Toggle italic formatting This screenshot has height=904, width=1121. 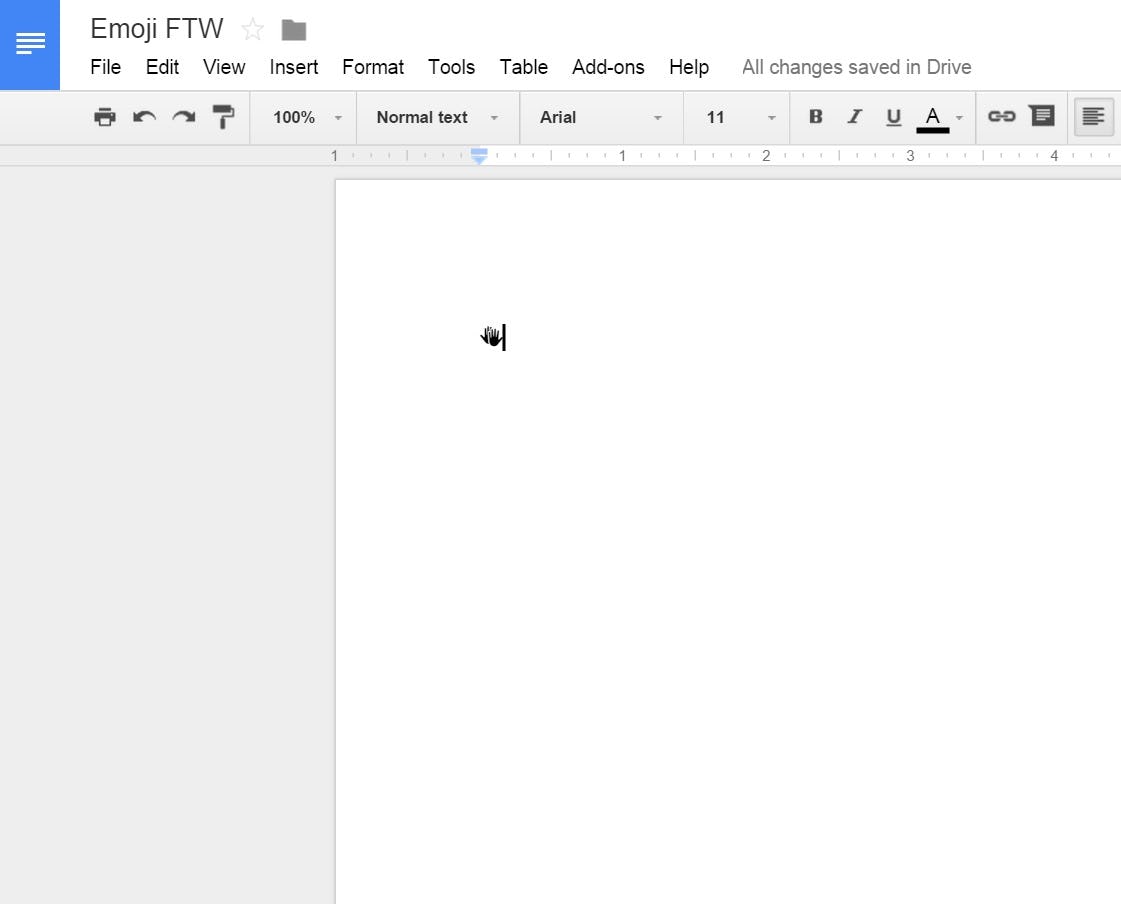[854, 117]
